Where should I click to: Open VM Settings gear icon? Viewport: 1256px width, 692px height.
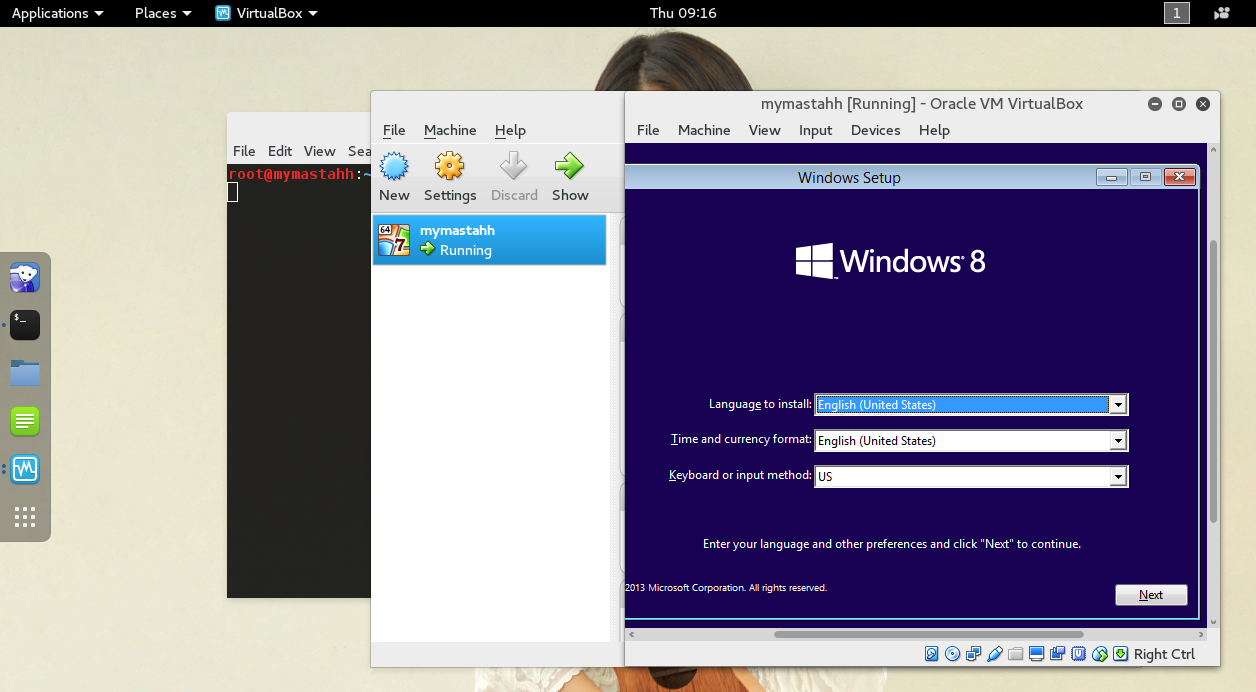(450, 166)
